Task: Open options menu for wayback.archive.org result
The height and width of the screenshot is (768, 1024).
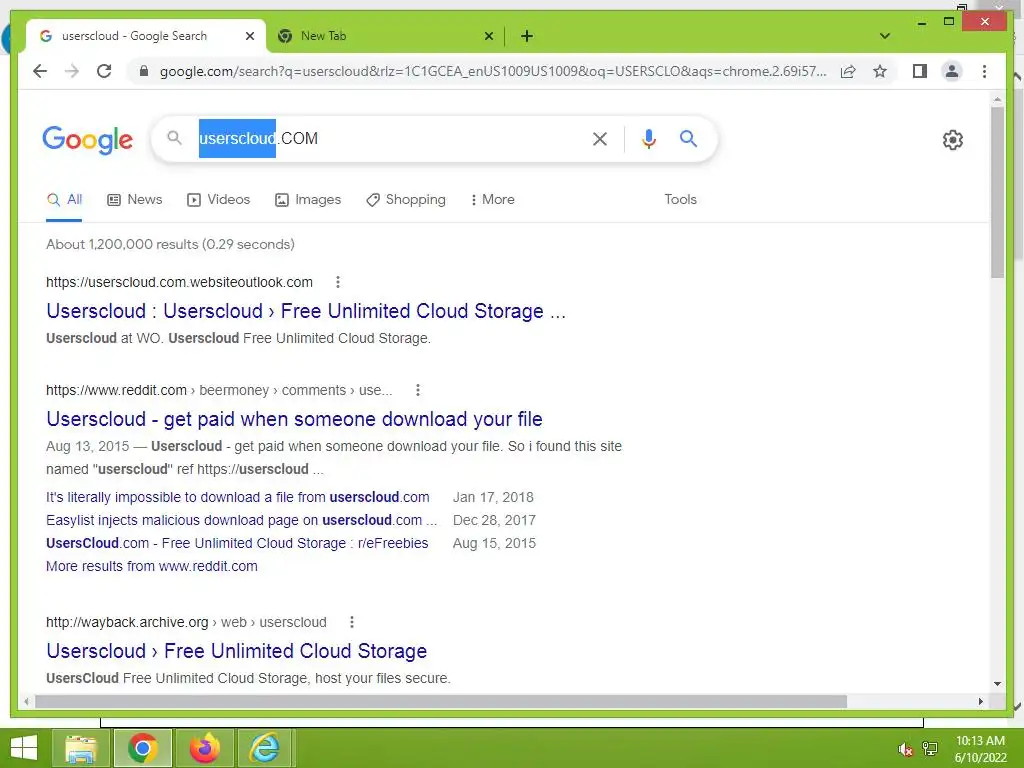Action: [352, 622]
